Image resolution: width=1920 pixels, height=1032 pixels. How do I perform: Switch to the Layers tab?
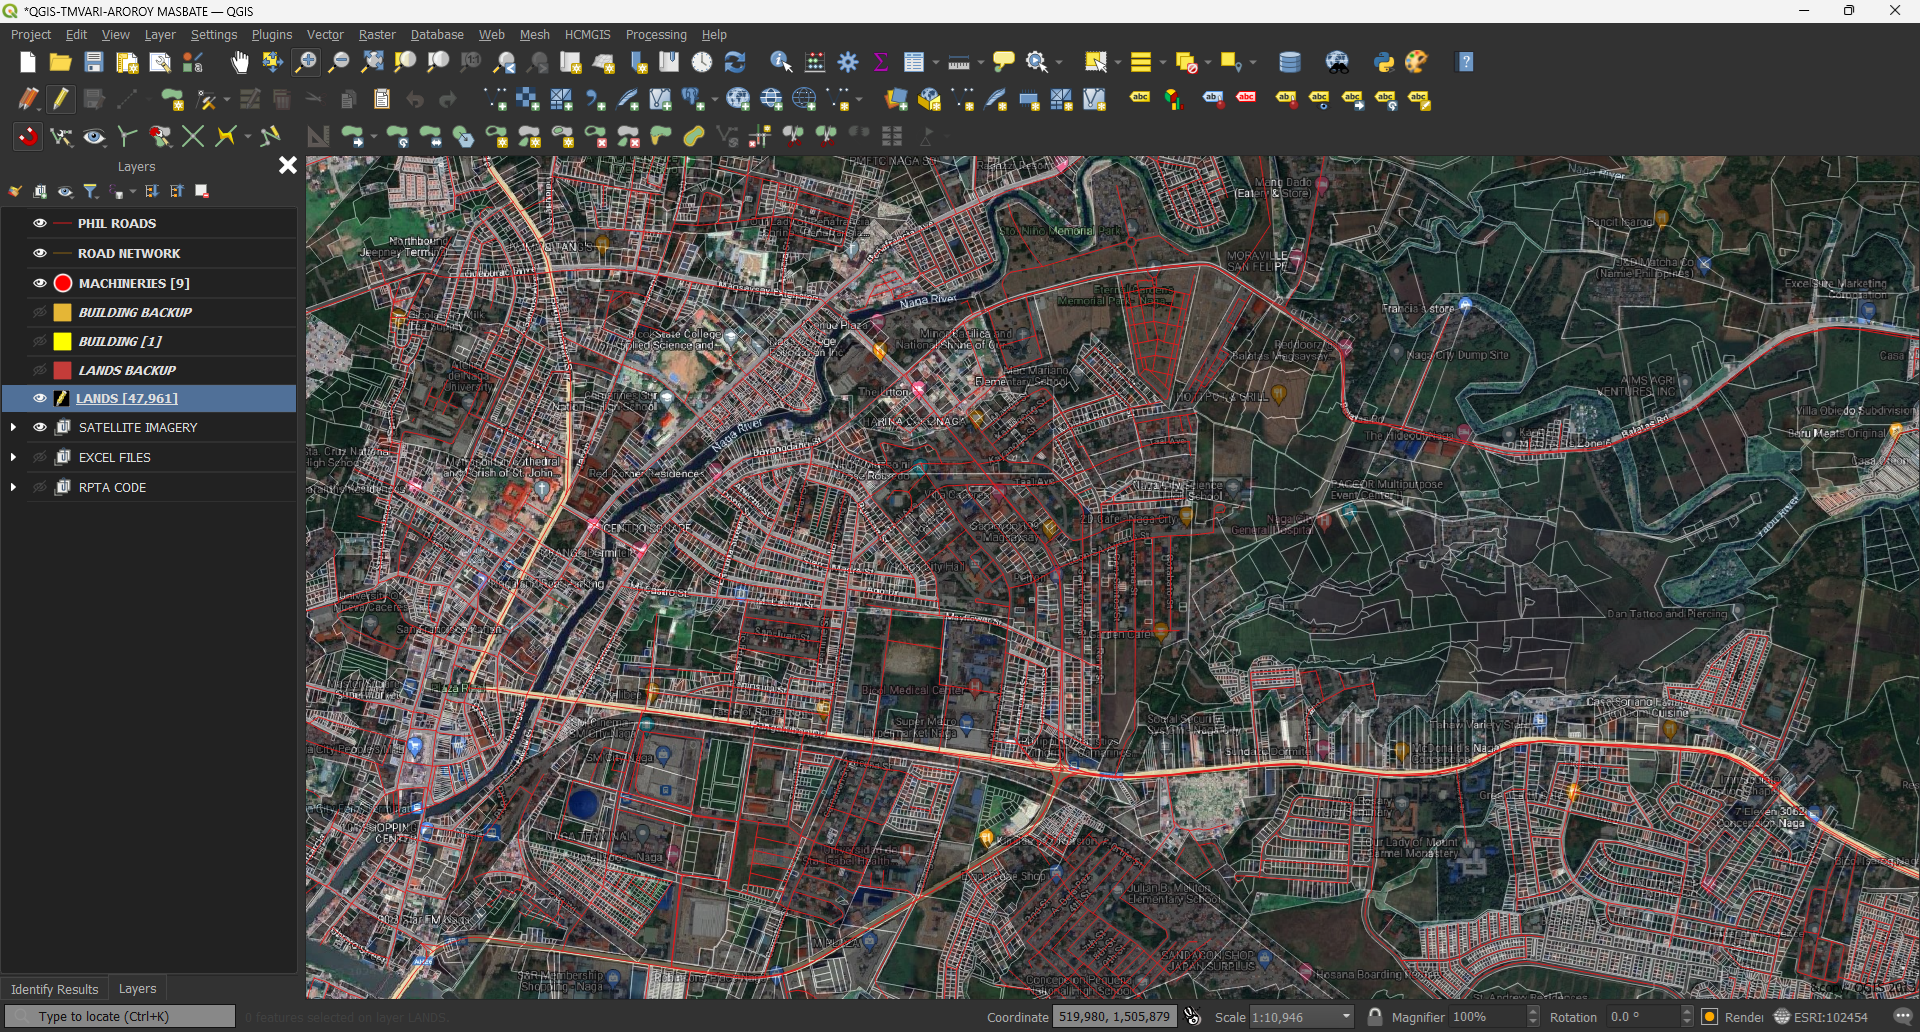tap(137, 988)
